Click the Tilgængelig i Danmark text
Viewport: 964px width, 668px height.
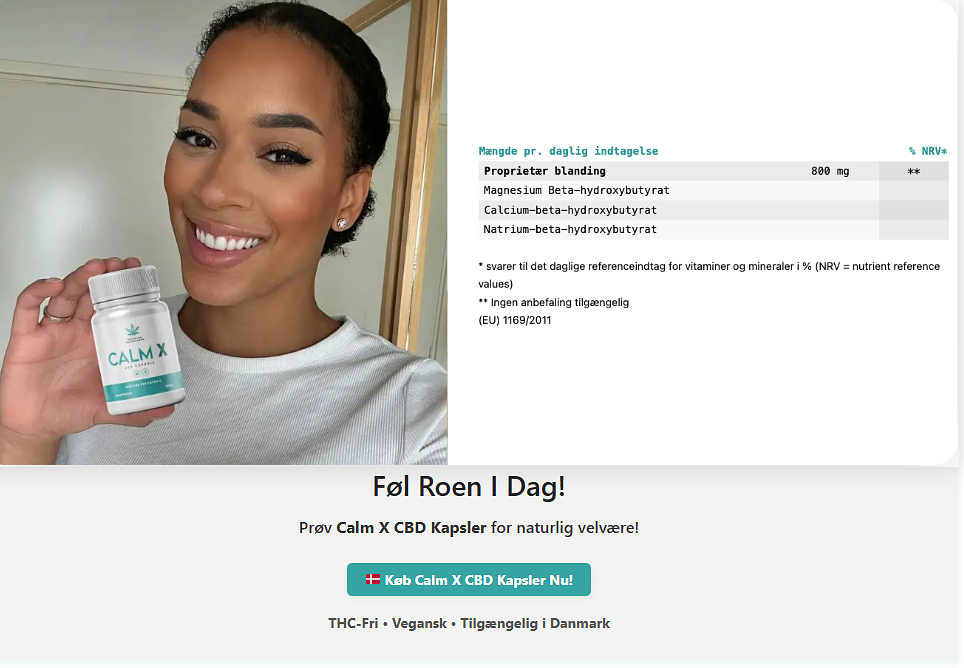(x=535, y=623)
